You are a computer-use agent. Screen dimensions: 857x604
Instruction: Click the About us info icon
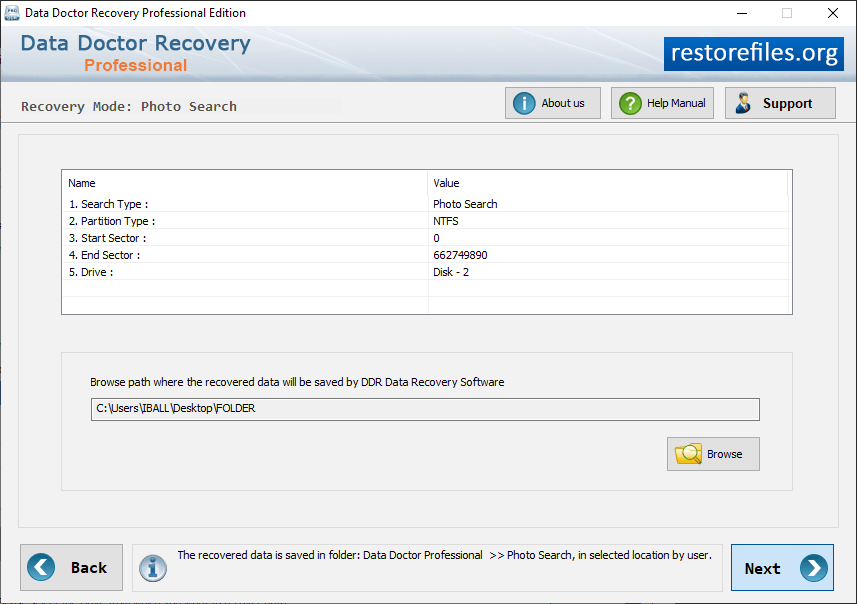[524, 103]
